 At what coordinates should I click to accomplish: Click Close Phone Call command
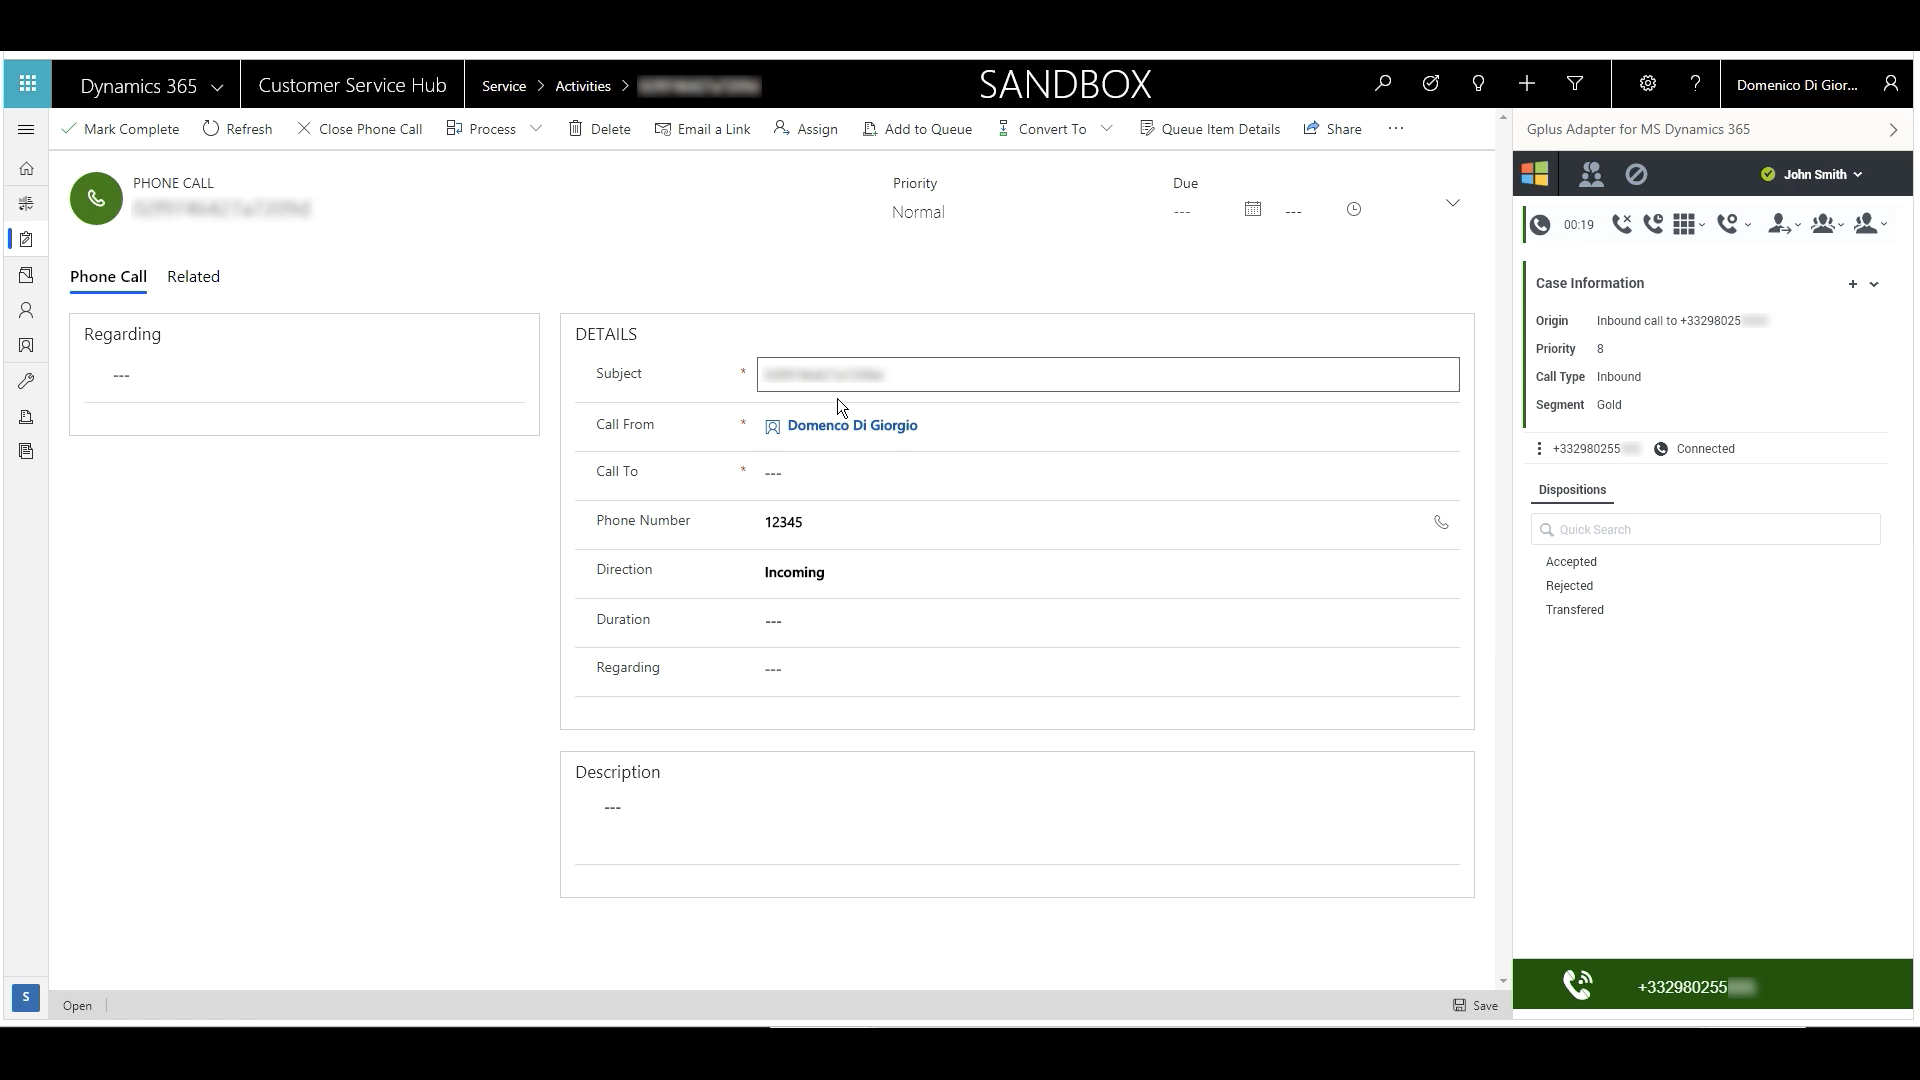point(359,129)
